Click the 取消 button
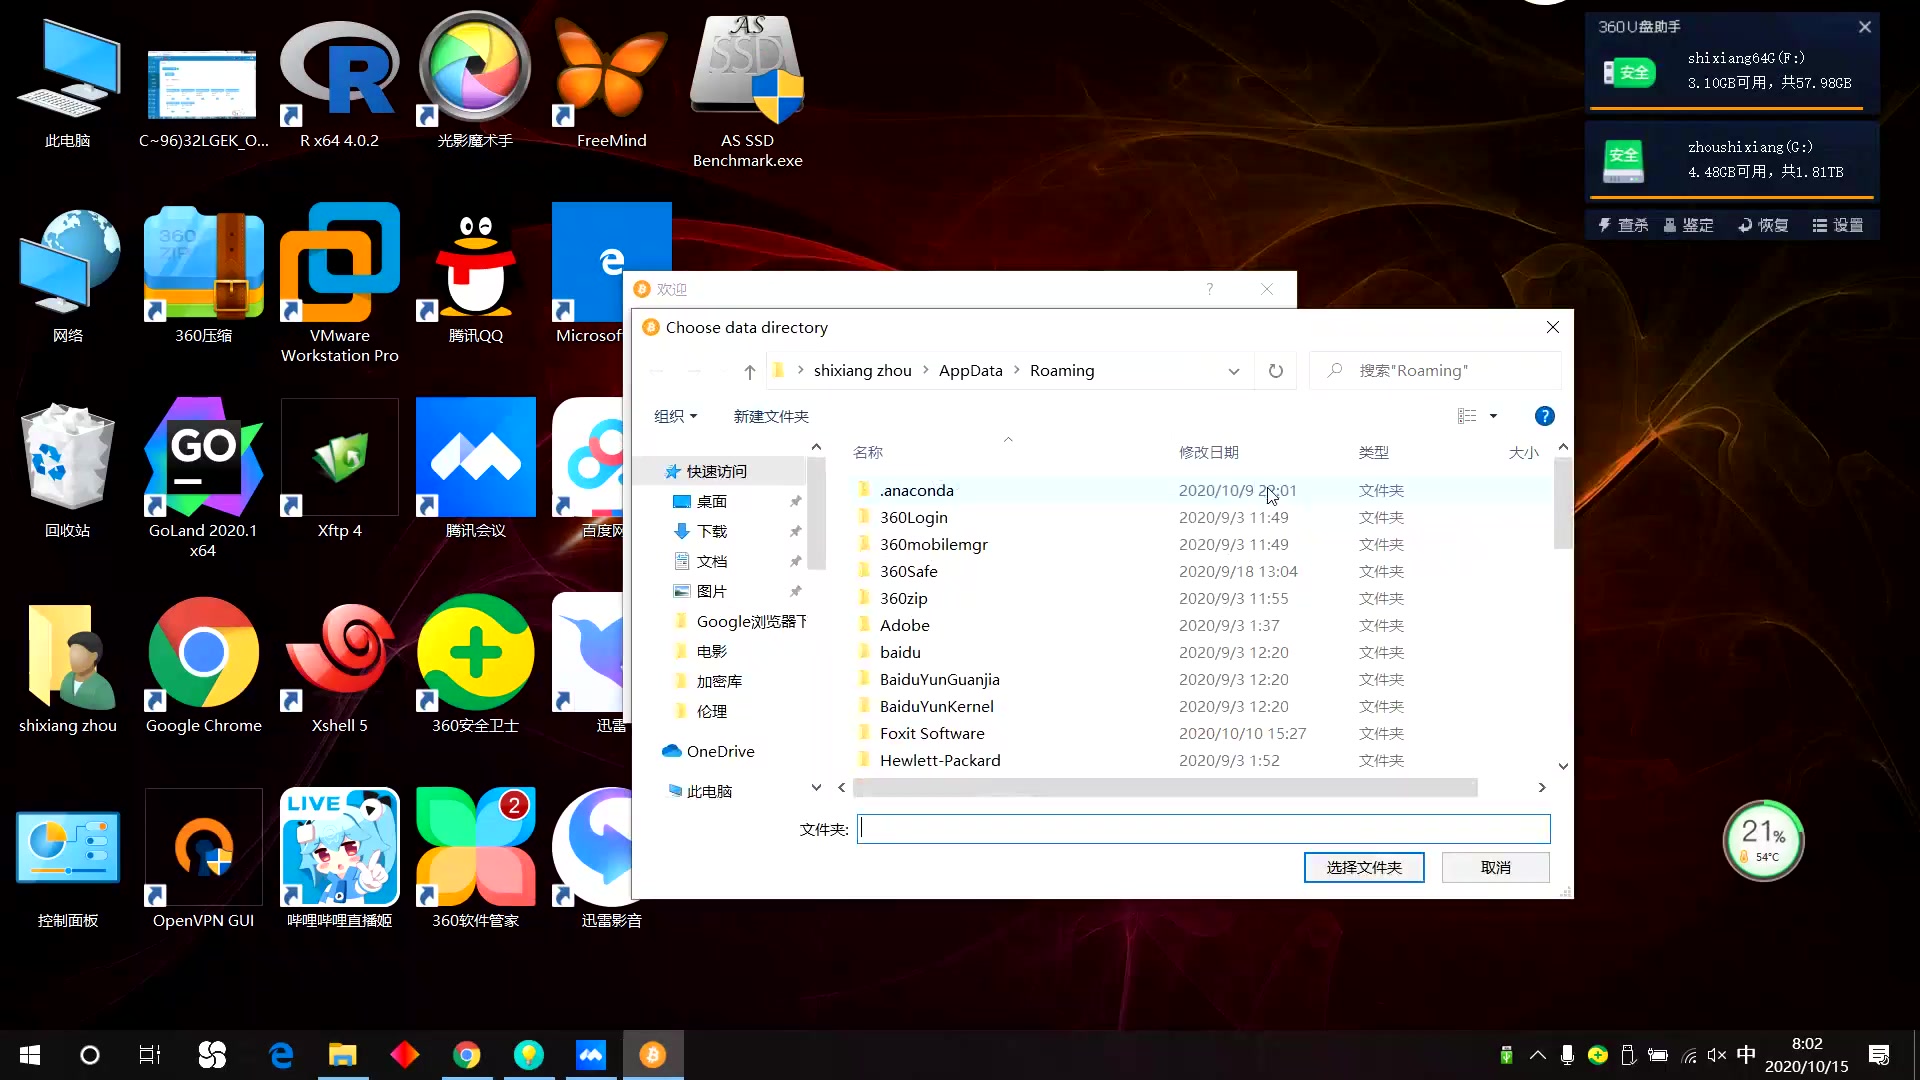Image resolution: width=1920 pixels, height=1080 pixels. 1495,867
